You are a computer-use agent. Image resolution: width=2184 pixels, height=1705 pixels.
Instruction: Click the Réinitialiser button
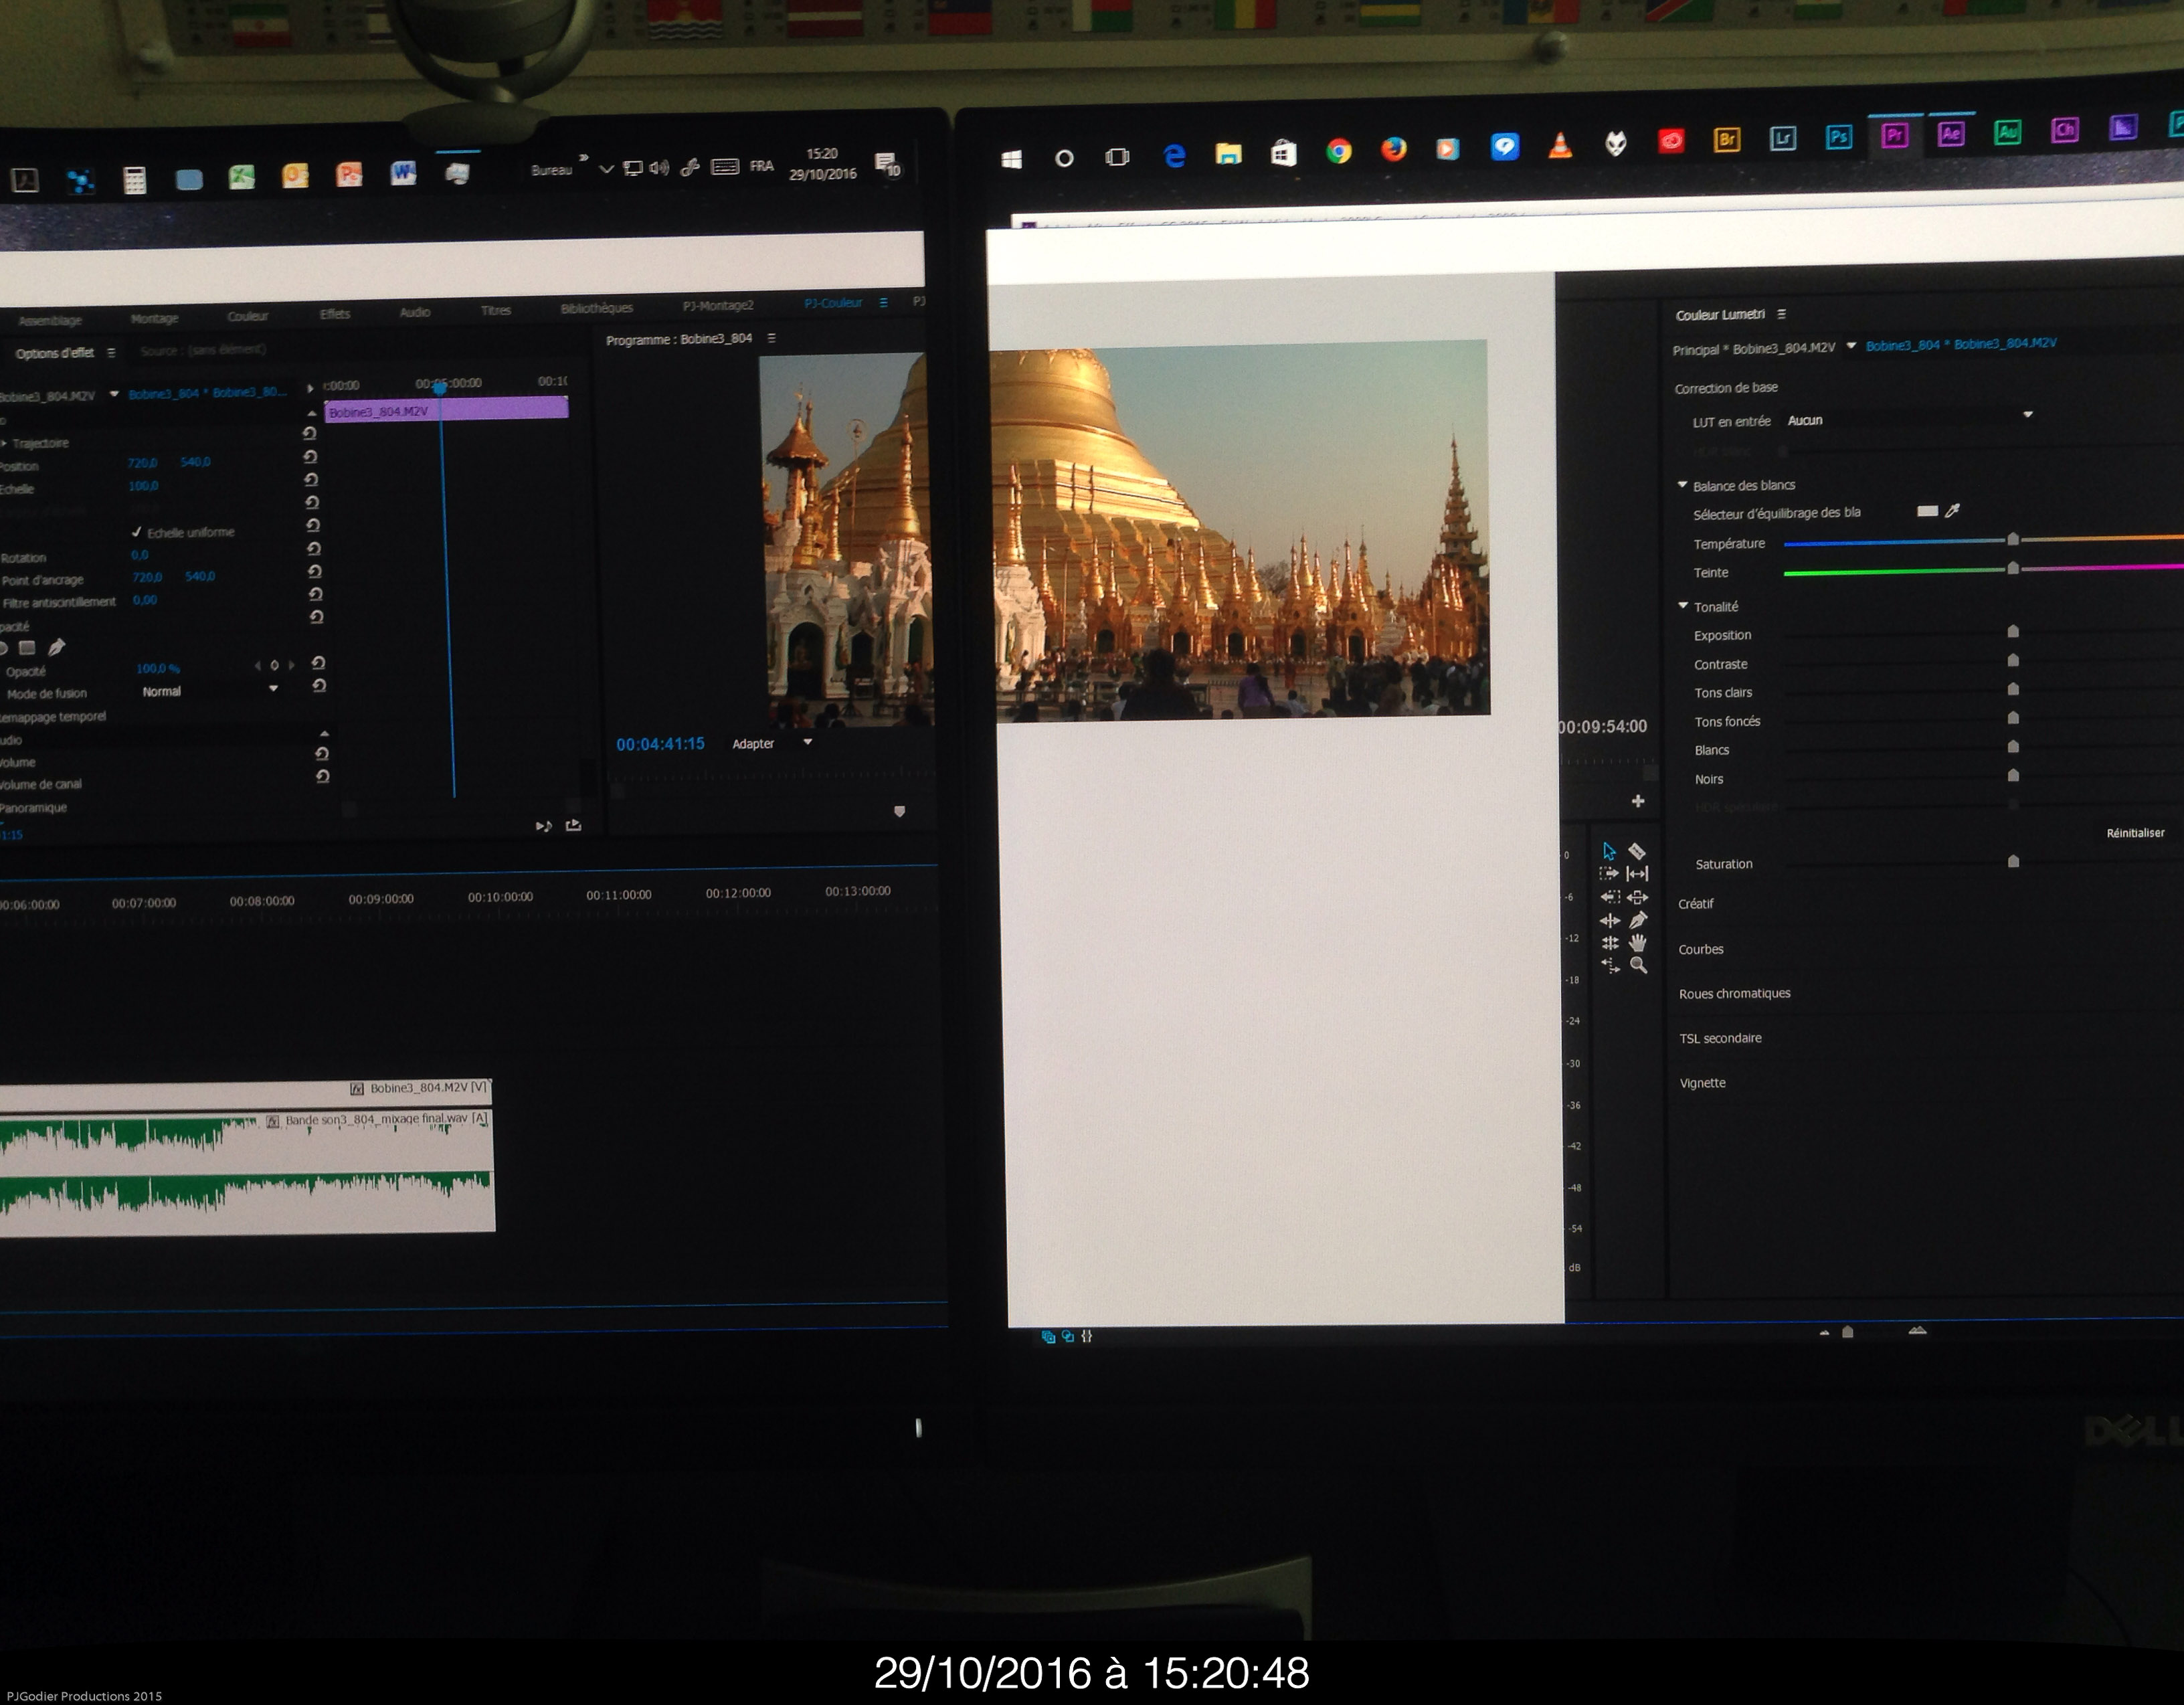[2135, 833]
